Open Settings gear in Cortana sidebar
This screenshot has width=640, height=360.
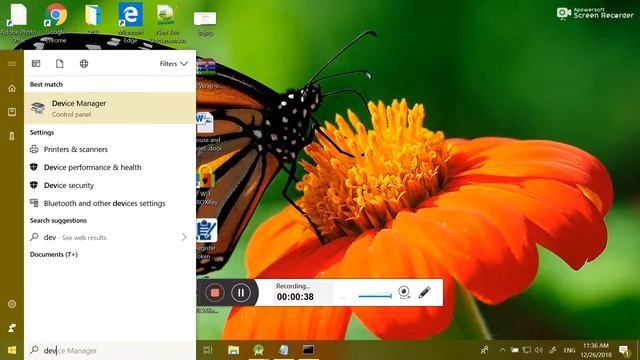pyautogui.click(x=12, y=304)
